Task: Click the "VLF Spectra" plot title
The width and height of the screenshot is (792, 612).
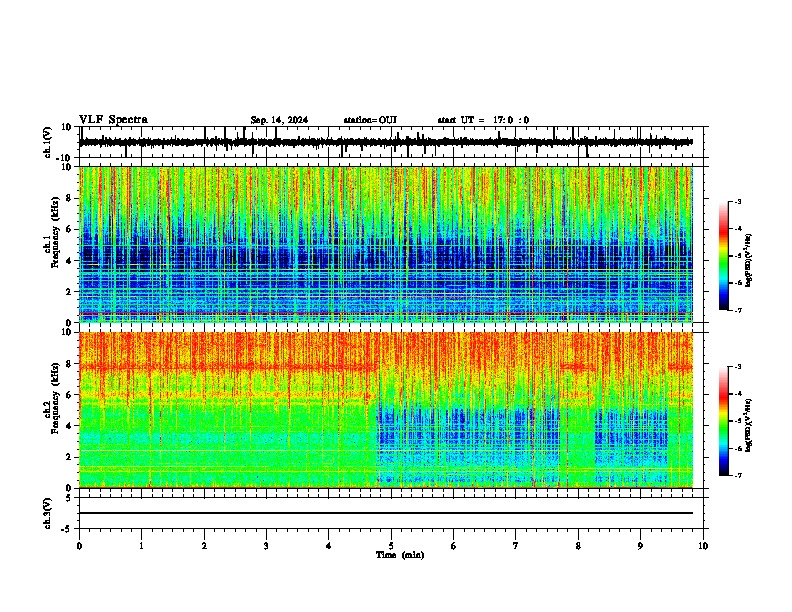Action: 113,120
